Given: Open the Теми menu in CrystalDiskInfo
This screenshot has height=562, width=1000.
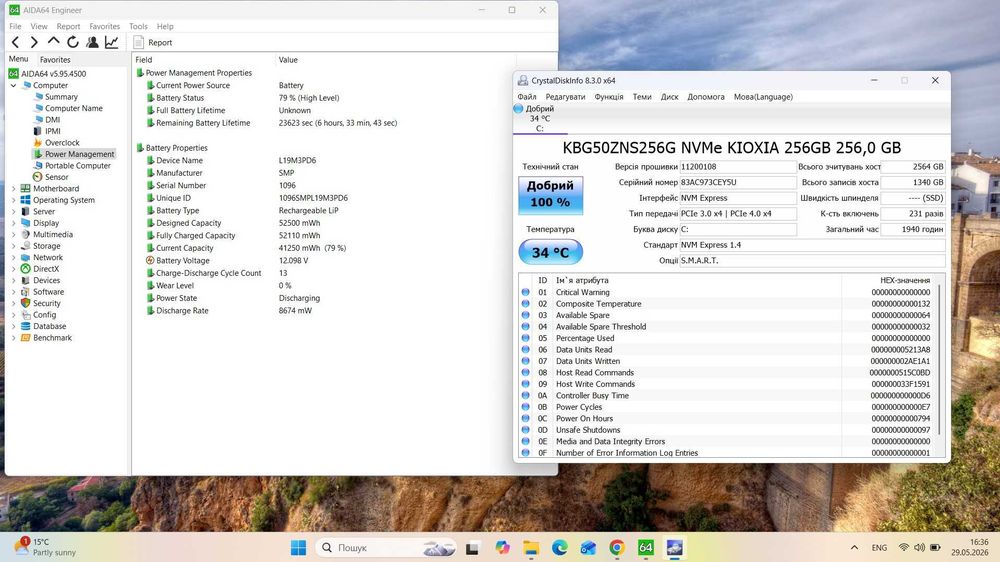Looking at the screenshot, I should pyautogui.click(x=642, y=97).
